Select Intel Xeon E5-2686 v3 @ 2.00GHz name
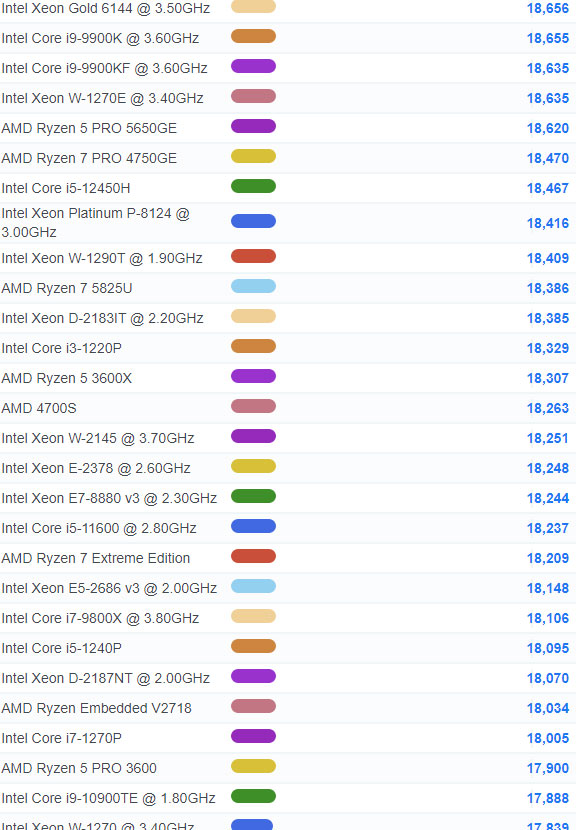Image resolution: width=576 pixels, height=830 pixels. [x=109, y=588]
